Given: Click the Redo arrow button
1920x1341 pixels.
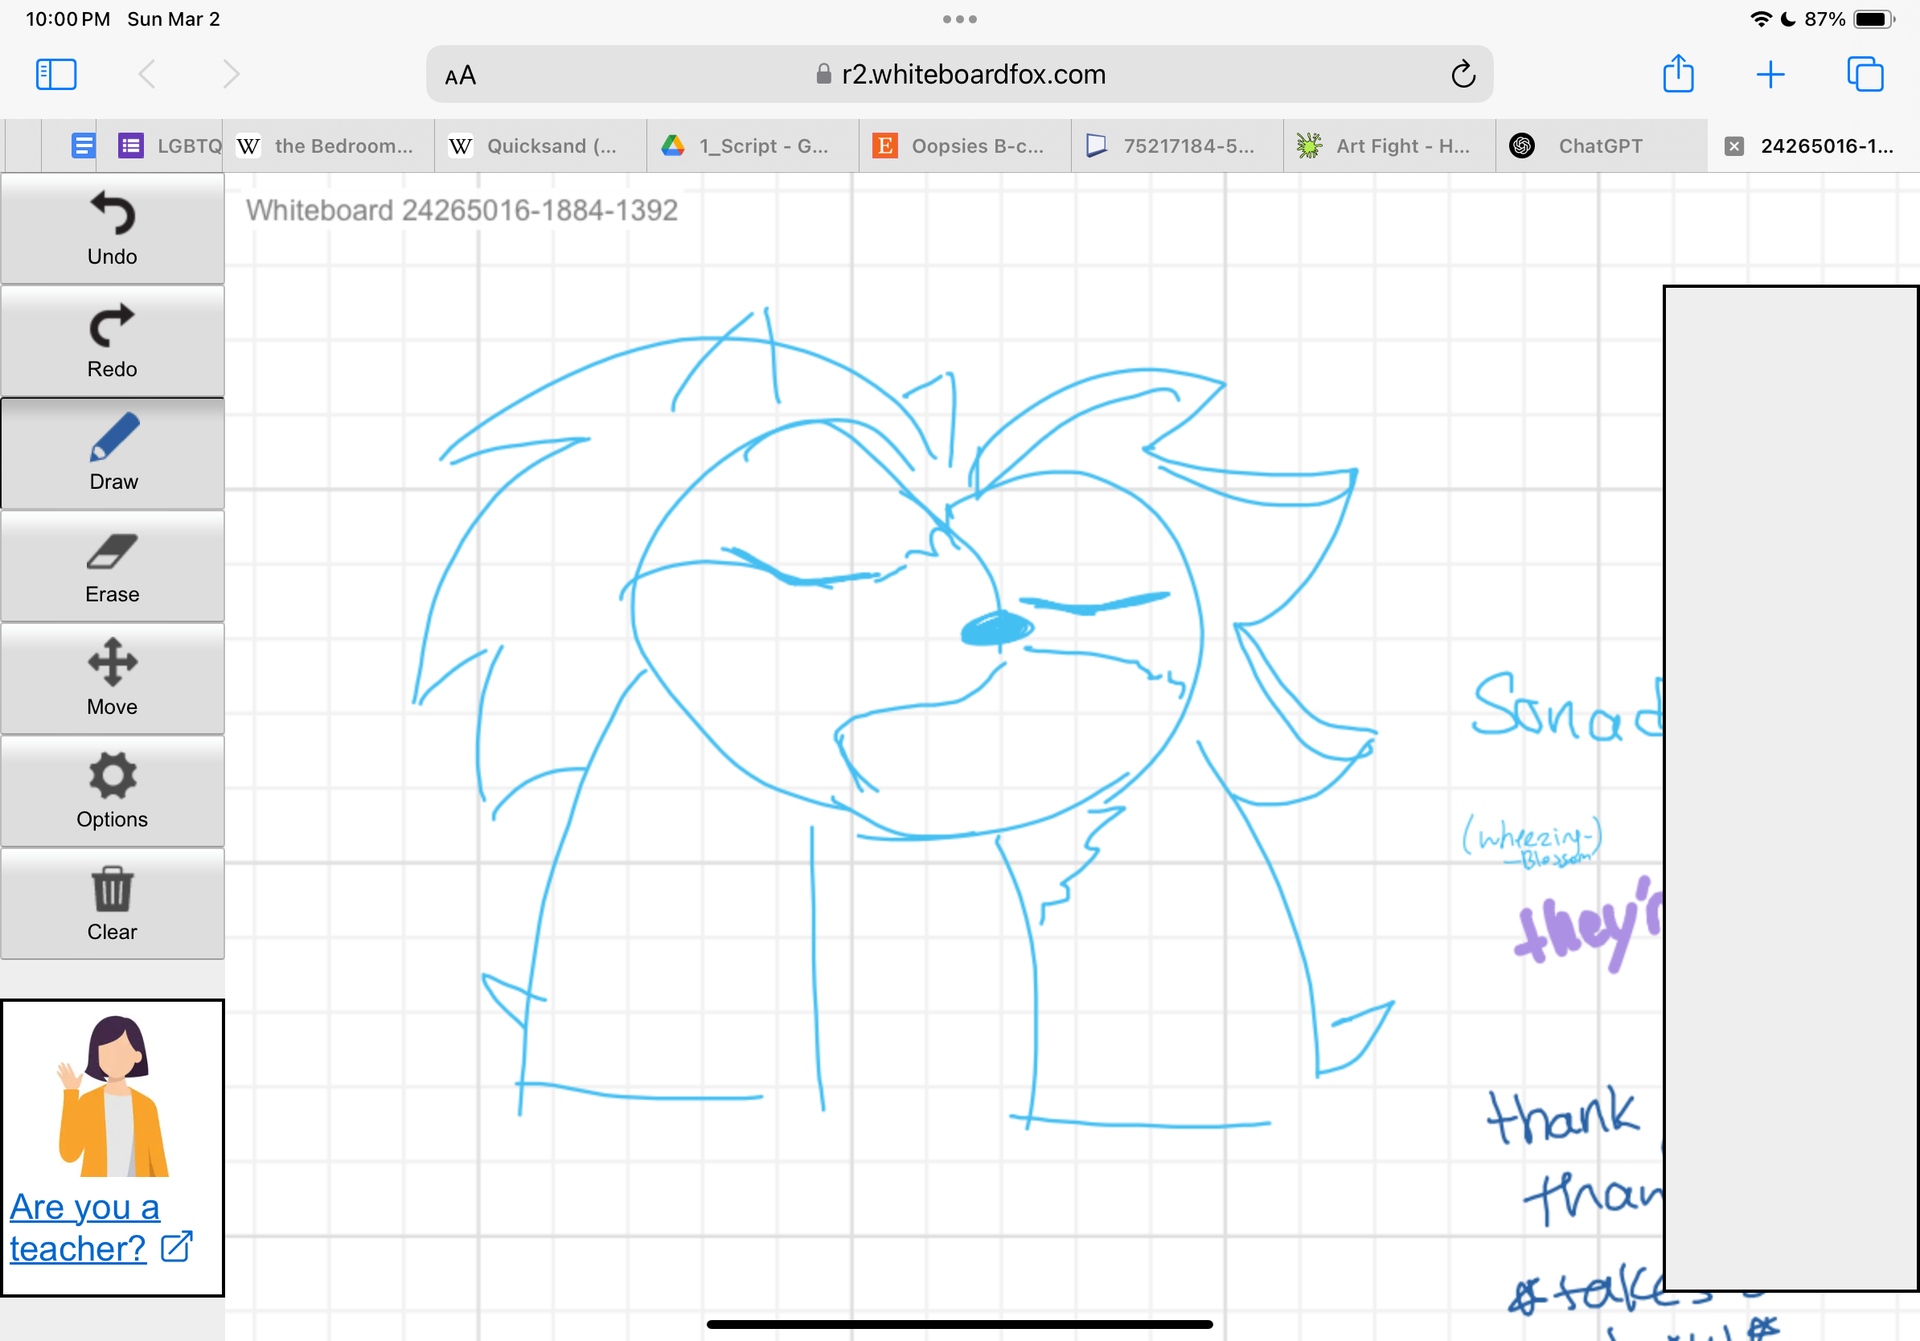Looking at the screenshot, I should (x=112, y=341).
